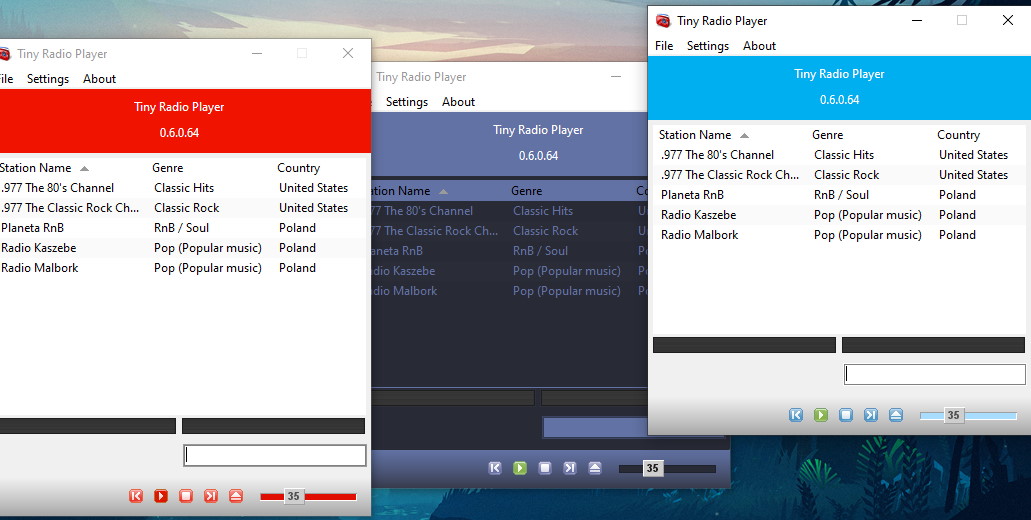
Task: Select Planeta RnB in red window
Action: [183, 227]
